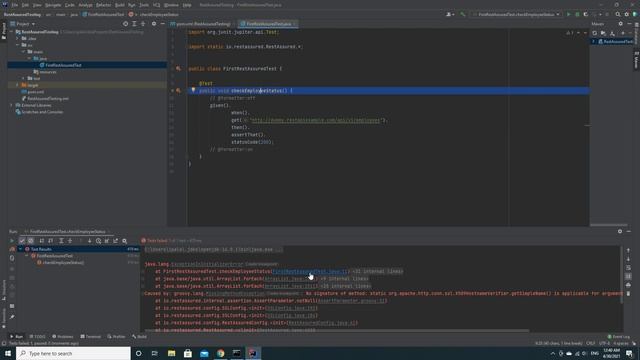The width and height of the screenshot is (640, 360).
Task: Open the Maven panel gear settings
Action: tap(620, 24)
